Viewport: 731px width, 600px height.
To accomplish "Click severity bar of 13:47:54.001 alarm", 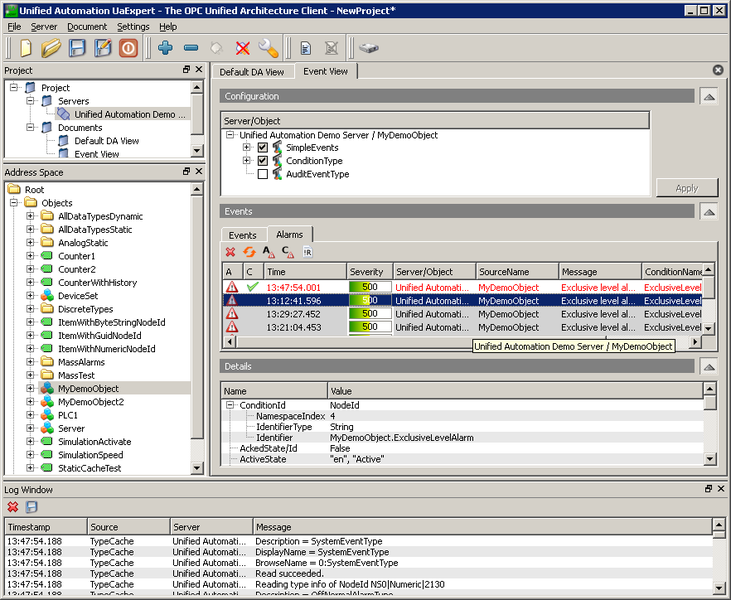I will click(x=370, y=287).
